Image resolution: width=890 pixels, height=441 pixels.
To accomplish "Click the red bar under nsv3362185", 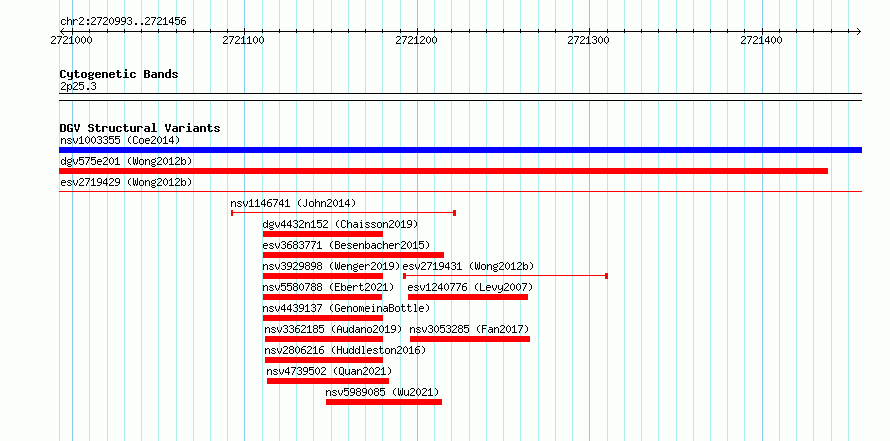I will point(324,339).
